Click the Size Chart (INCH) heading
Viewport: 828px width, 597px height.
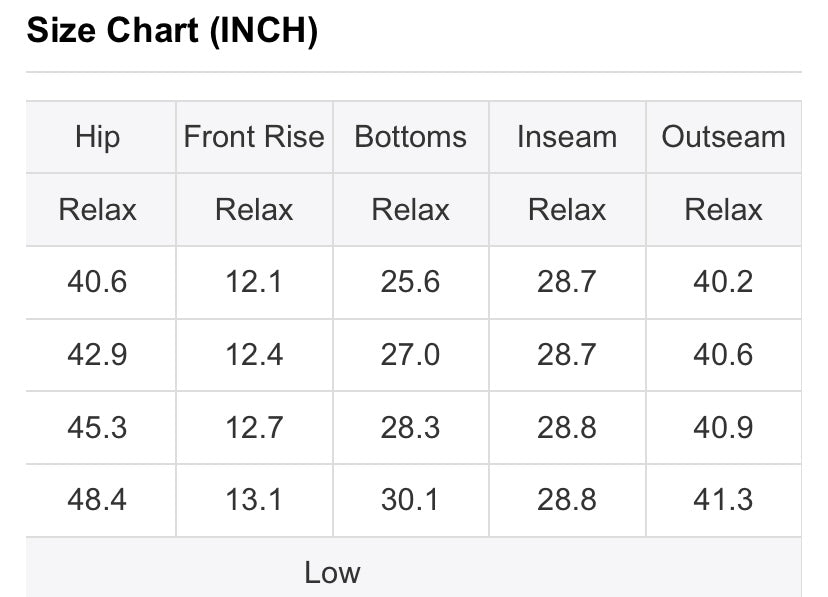pos(172,31)
